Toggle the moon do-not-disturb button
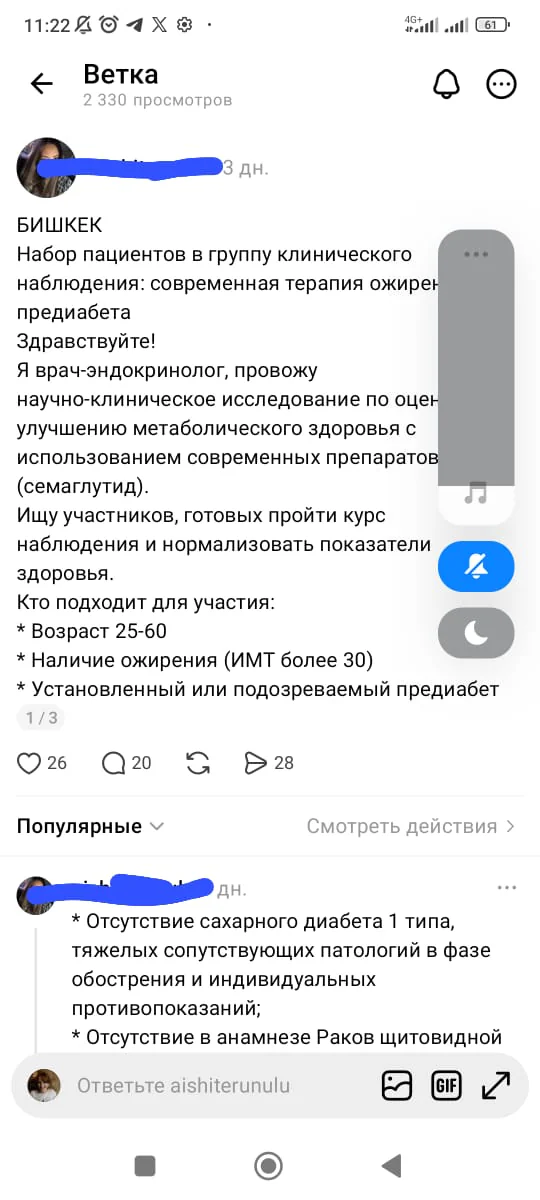The width and height of the screenshot is (540, 1200). click(x=476, y=632)
